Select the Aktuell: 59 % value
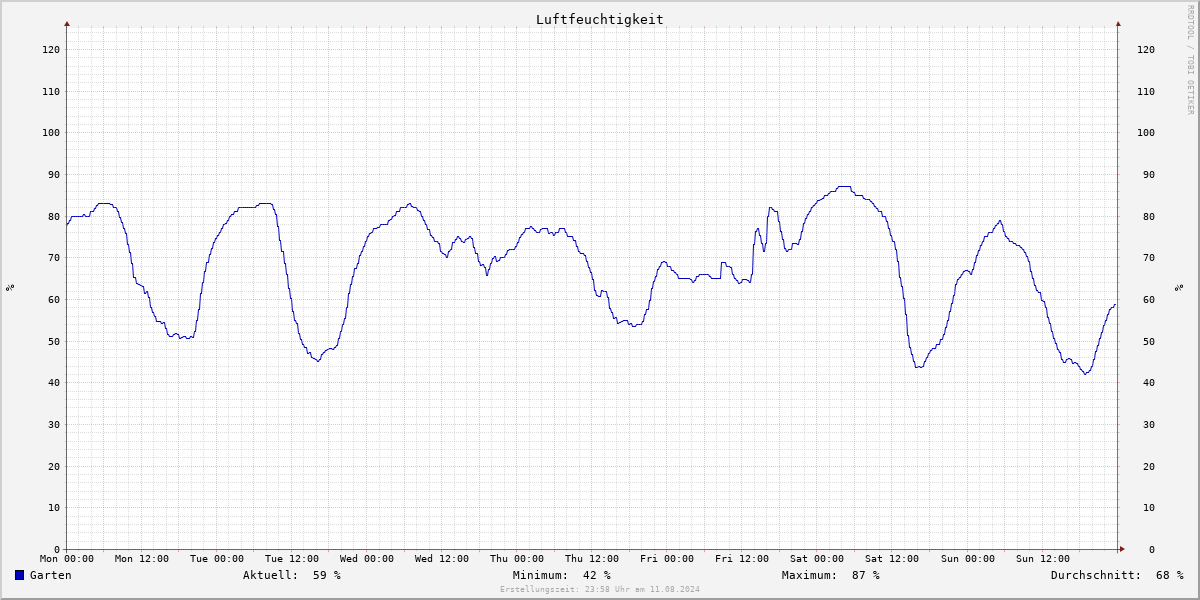The width and height of the screenshot is (1200, 600). pos(292,575)
